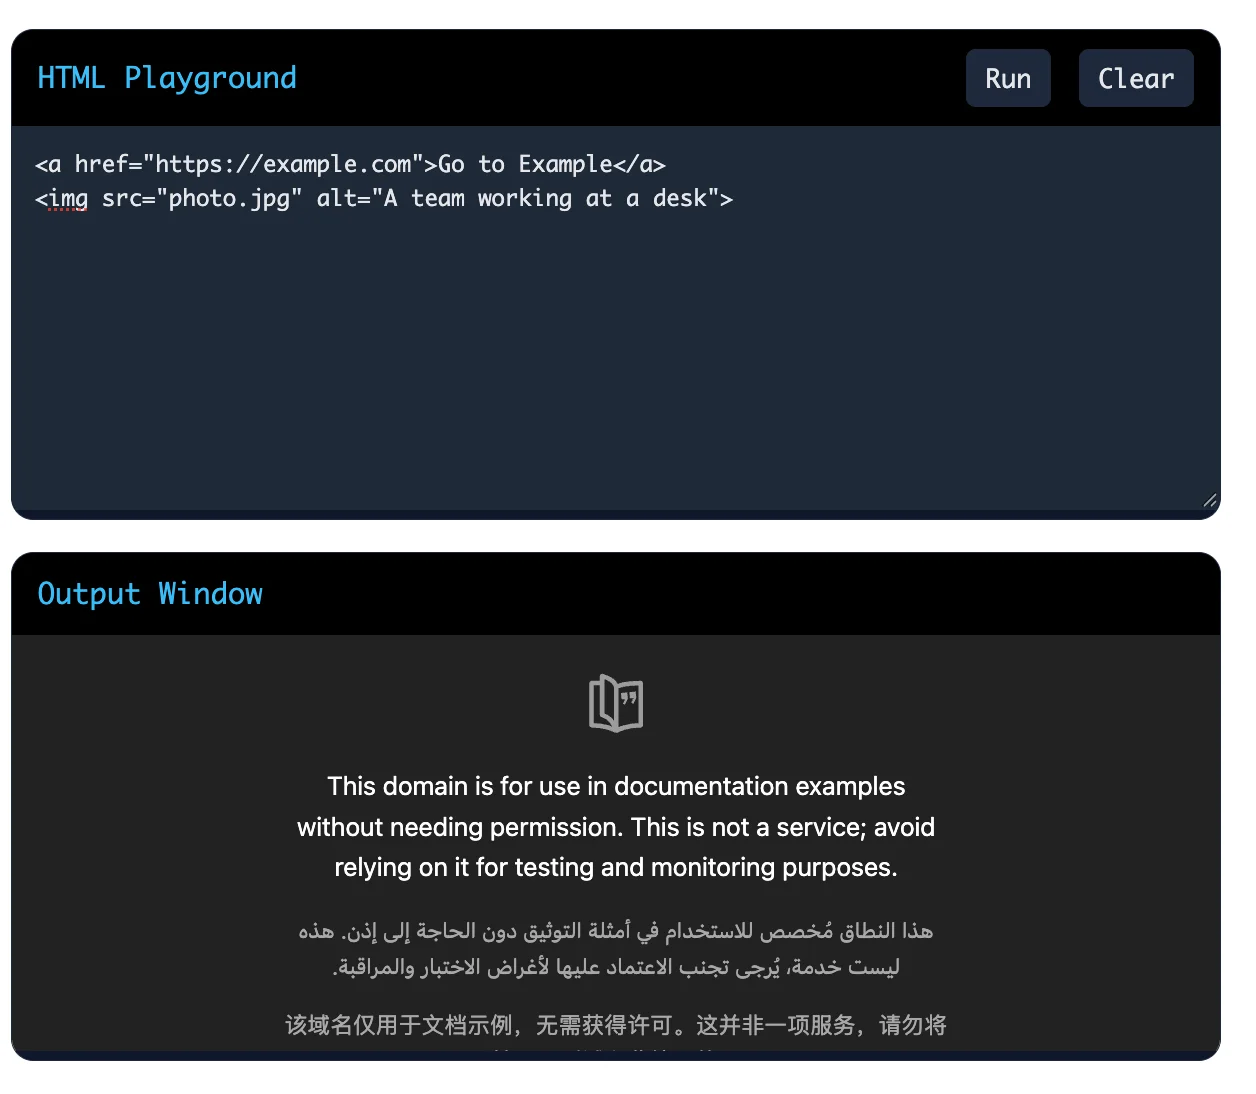This screenshot has width=1256, height=1094.
Task: Click the Chinese text line beginning 该域名
Action: [616, 1025]
